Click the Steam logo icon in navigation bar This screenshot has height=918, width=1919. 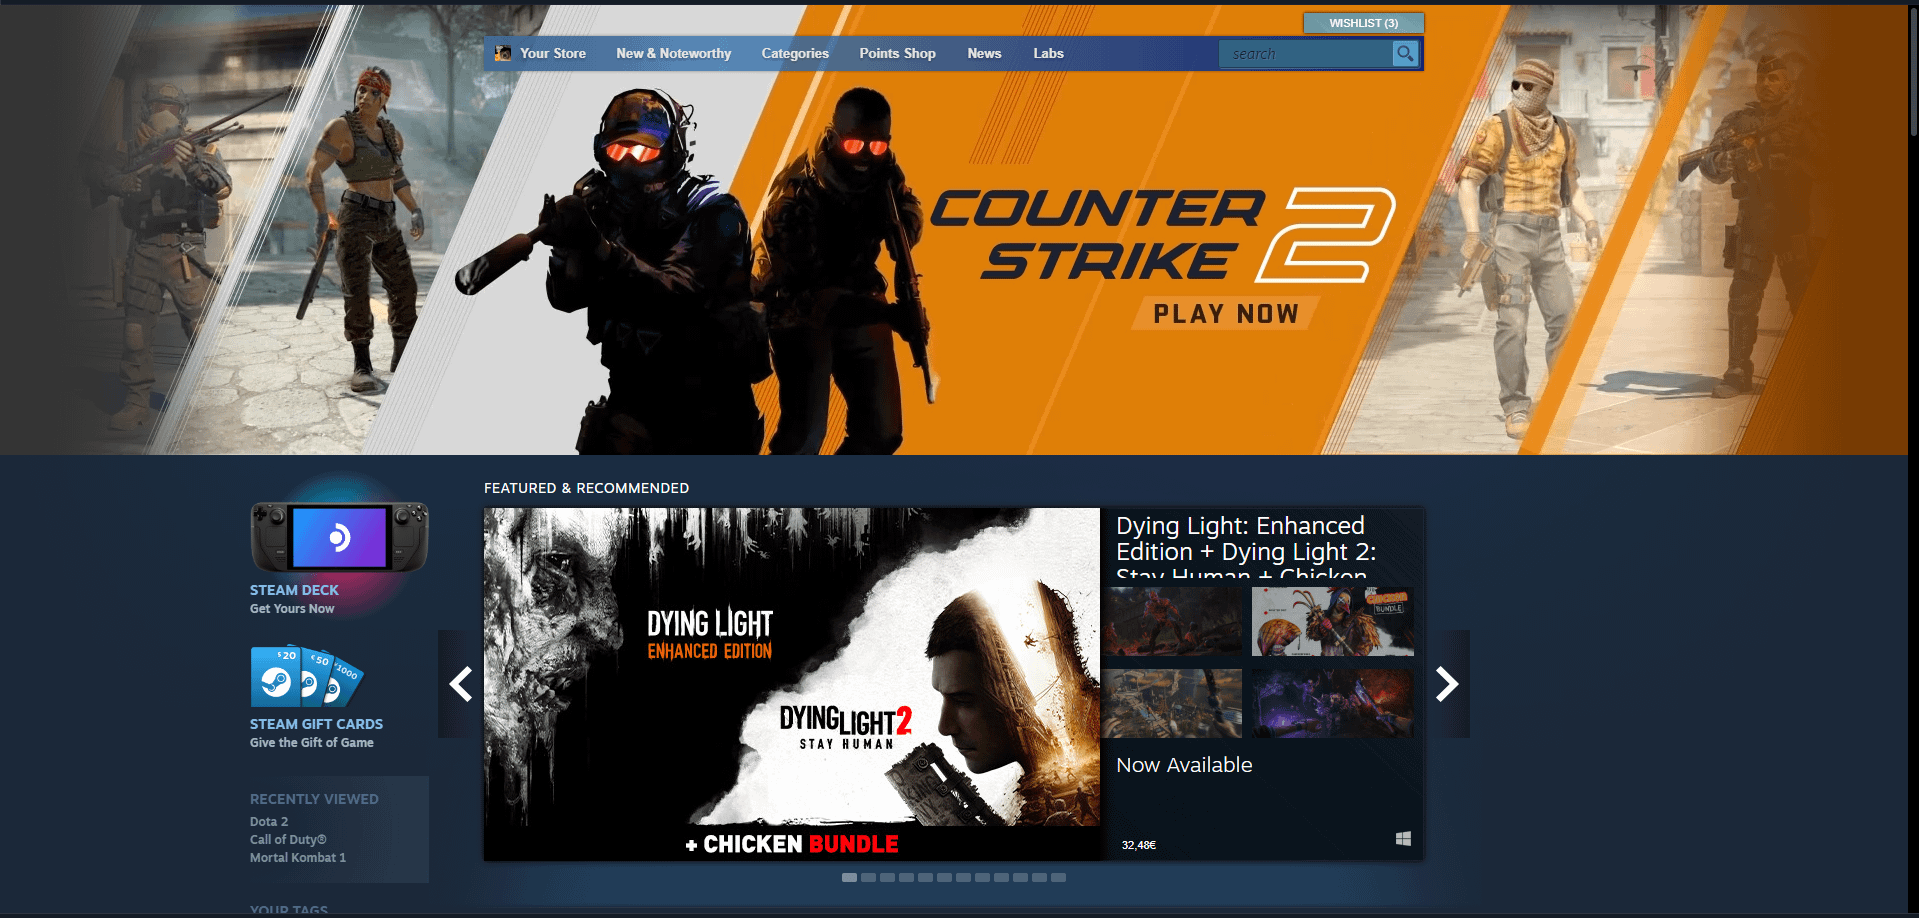[502, 53]
